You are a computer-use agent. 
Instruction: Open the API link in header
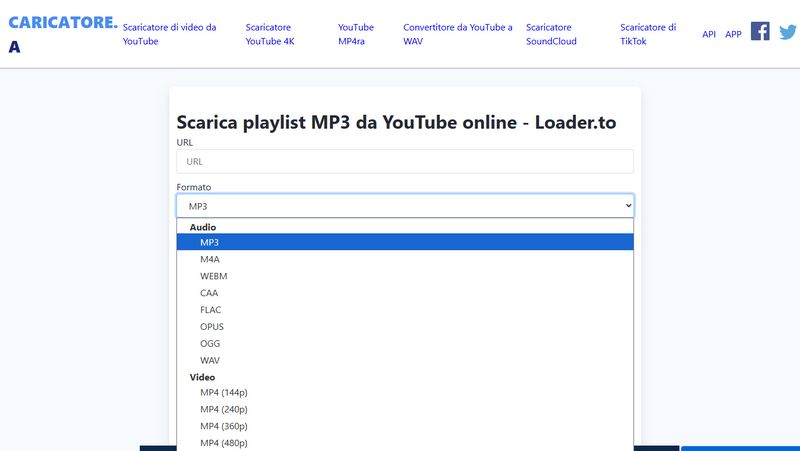pos(709,34)
